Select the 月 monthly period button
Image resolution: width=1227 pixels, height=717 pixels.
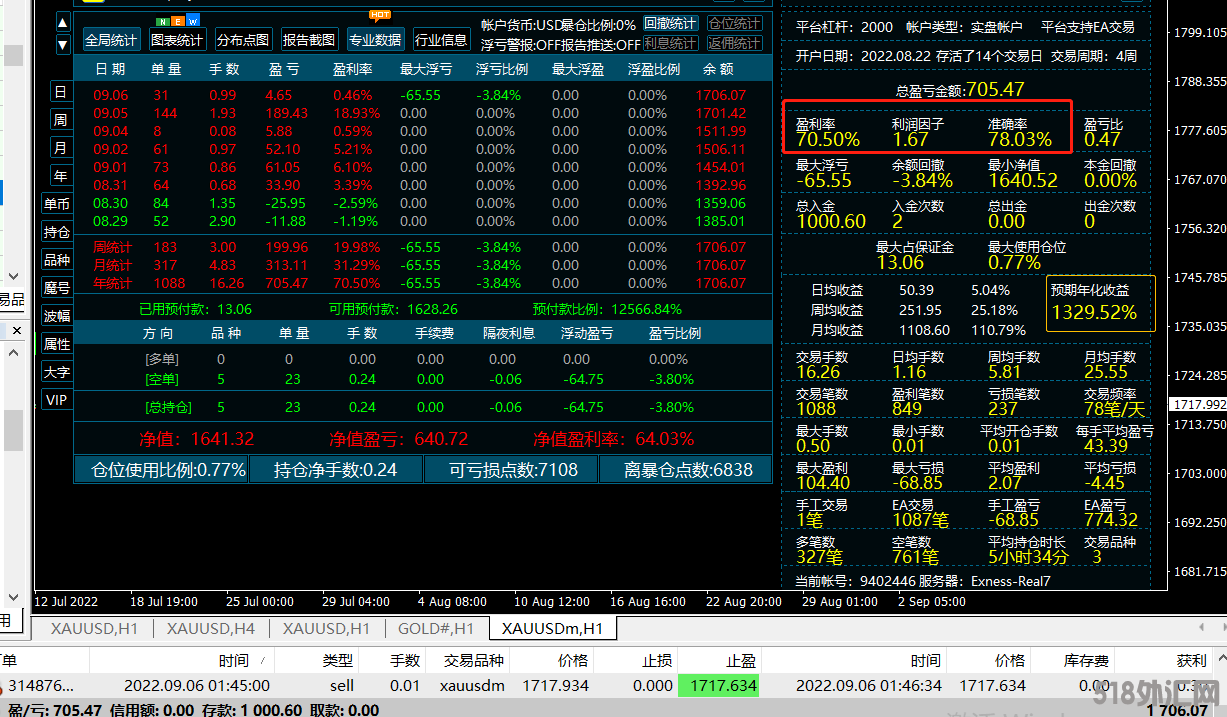(60, 148)
